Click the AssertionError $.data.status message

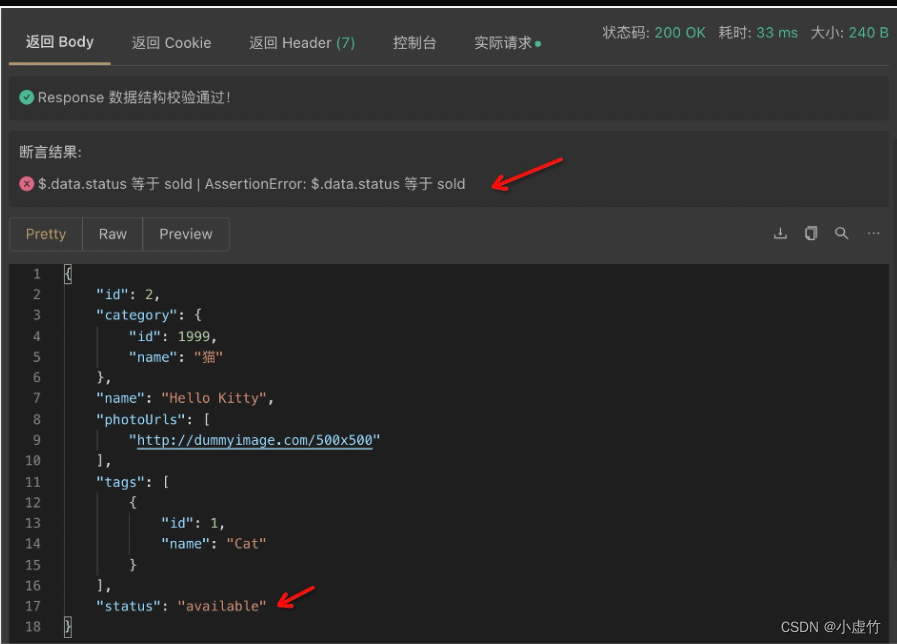(x=335, y=184)
